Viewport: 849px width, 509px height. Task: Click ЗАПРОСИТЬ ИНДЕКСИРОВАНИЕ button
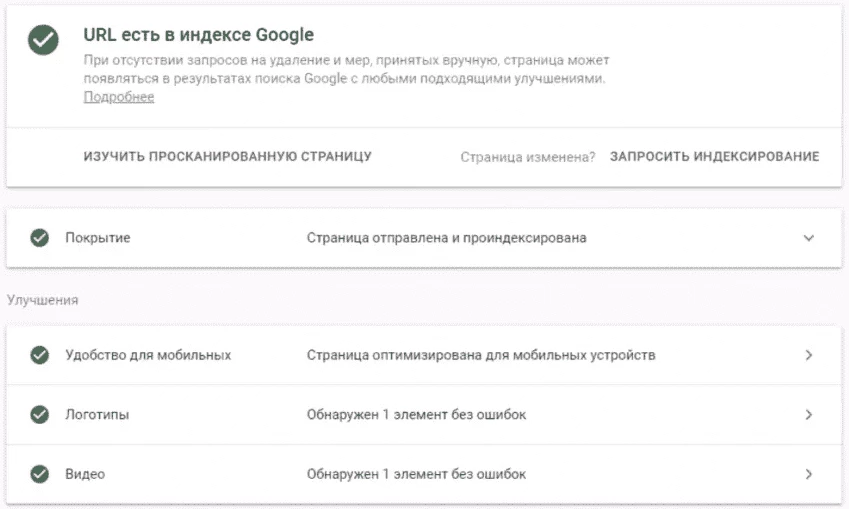point(714,156)
